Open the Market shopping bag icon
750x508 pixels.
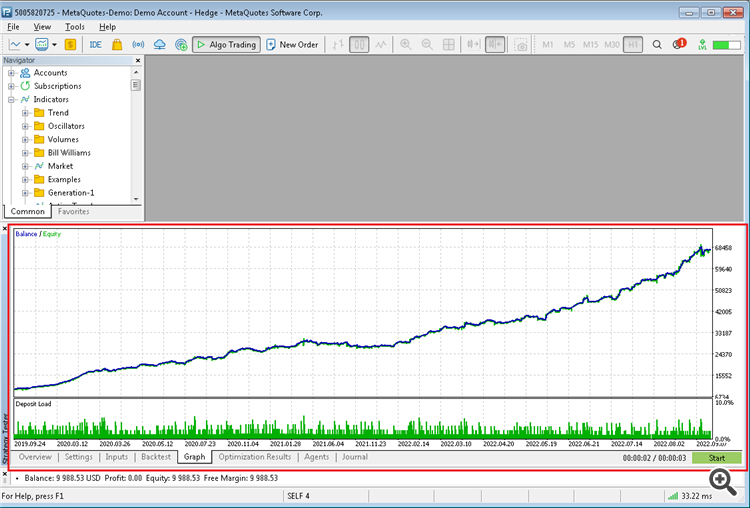tap(117, 44)
